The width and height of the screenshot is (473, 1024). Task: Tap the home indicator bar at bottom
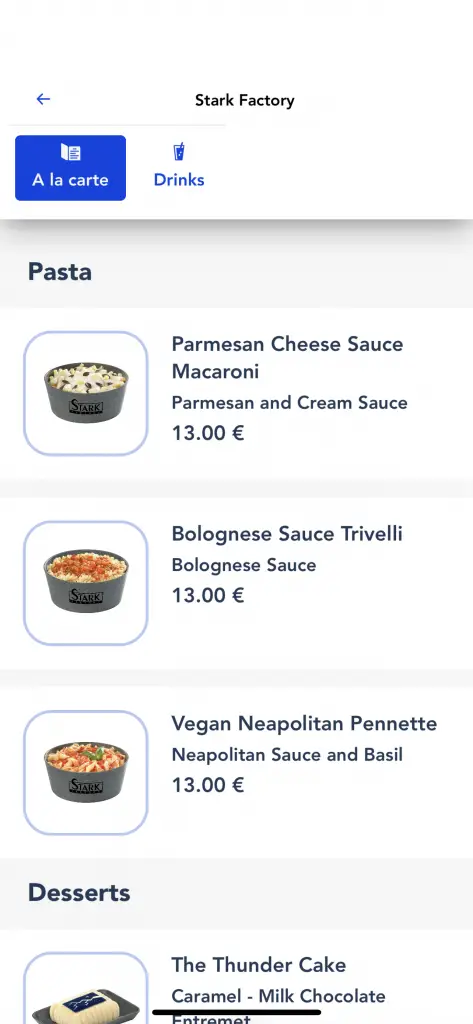[x=236, y=1013]
